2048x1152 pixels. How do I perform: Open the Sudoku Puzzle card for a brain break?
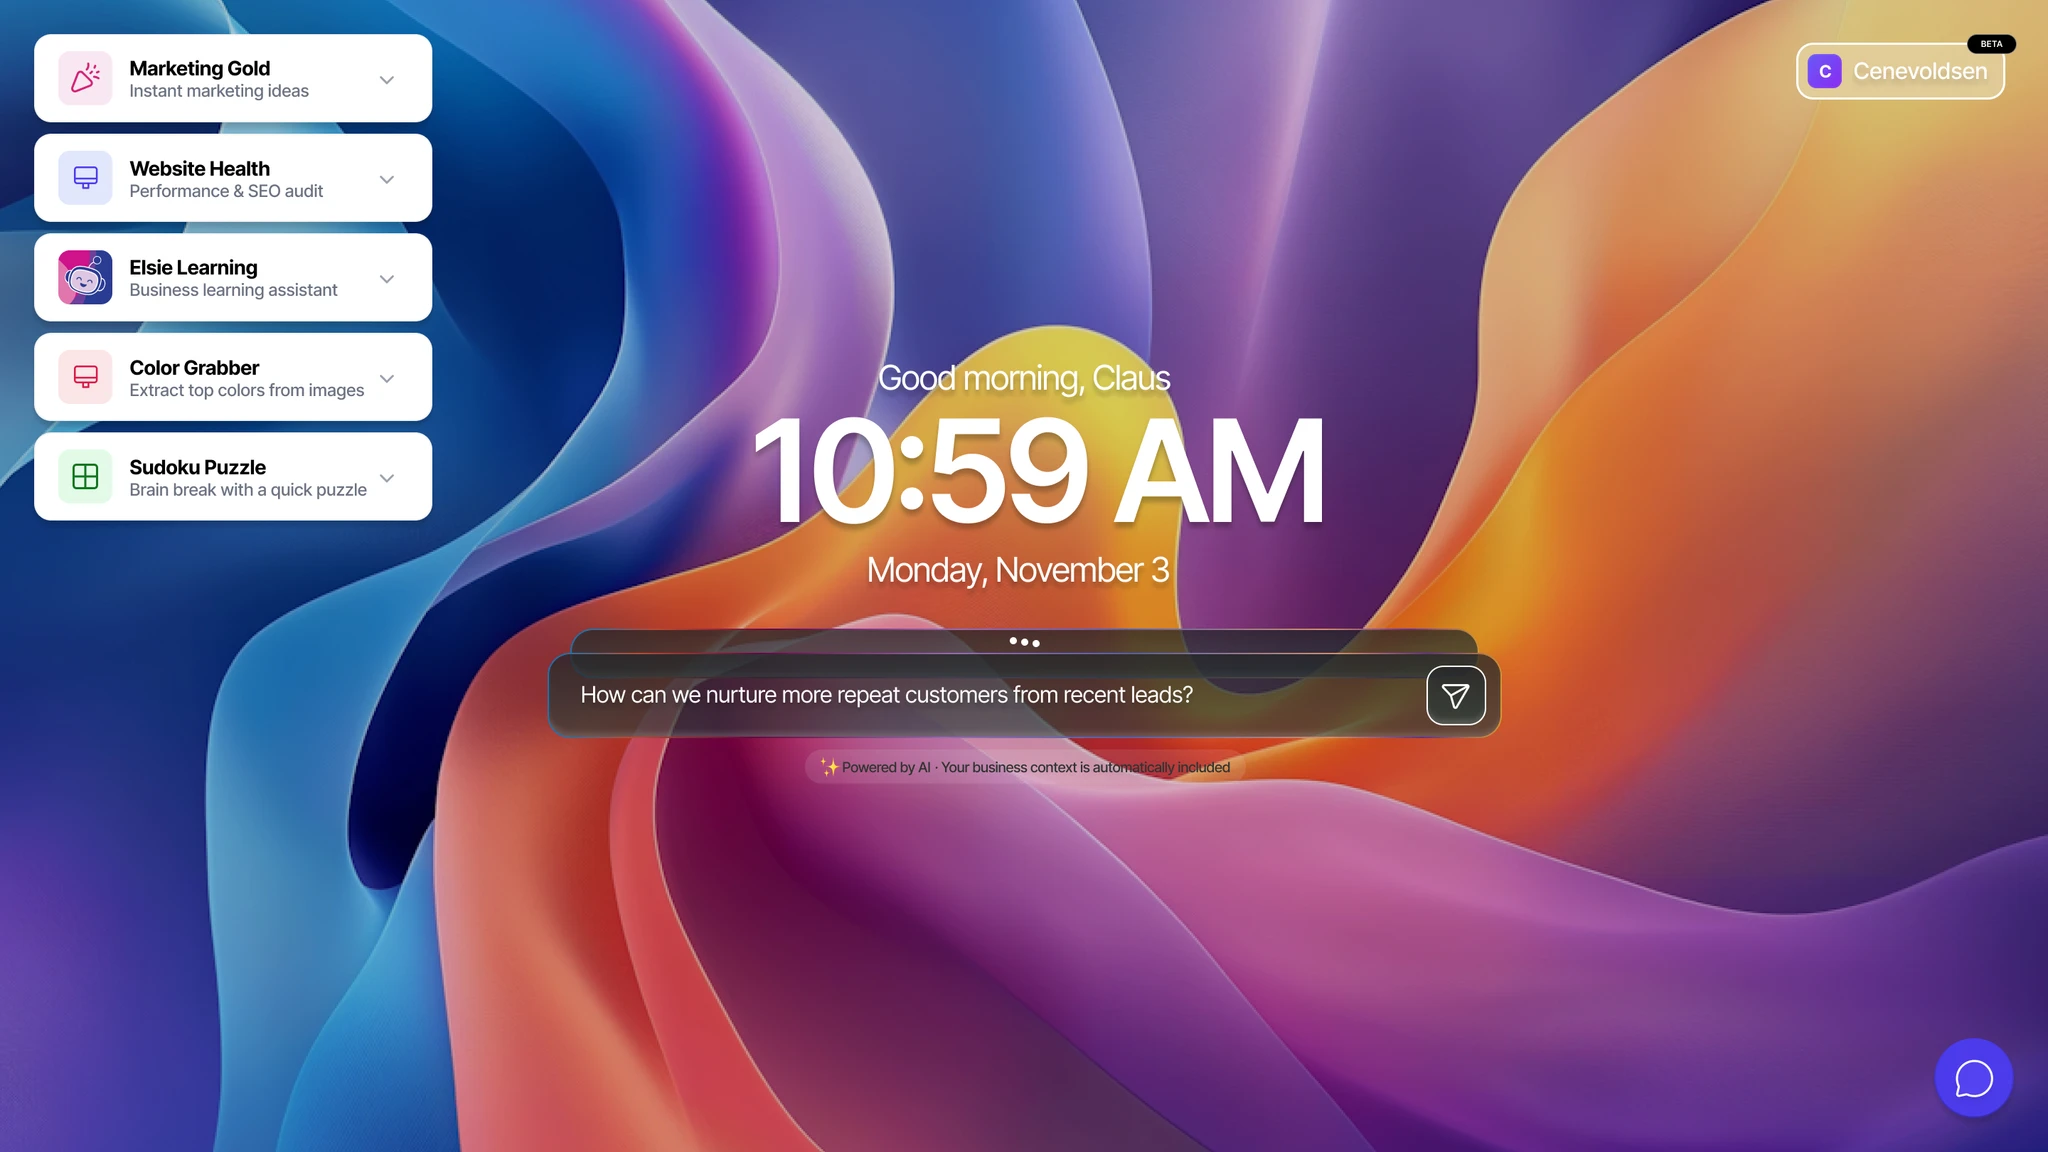232,477
